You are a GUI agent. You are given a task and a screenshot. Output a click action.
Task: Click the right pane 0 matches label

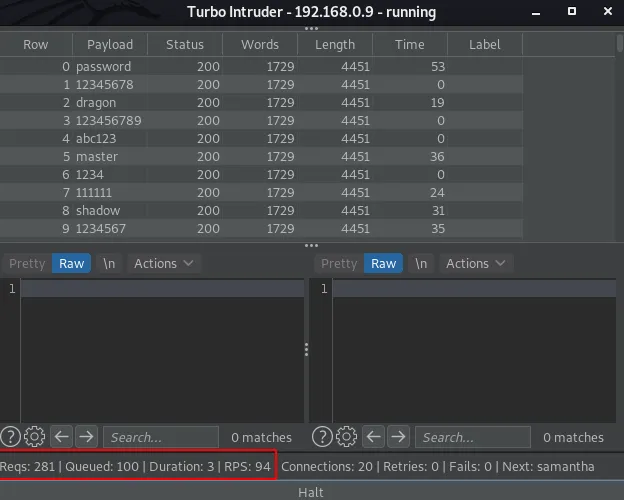(x=573, y=438)
